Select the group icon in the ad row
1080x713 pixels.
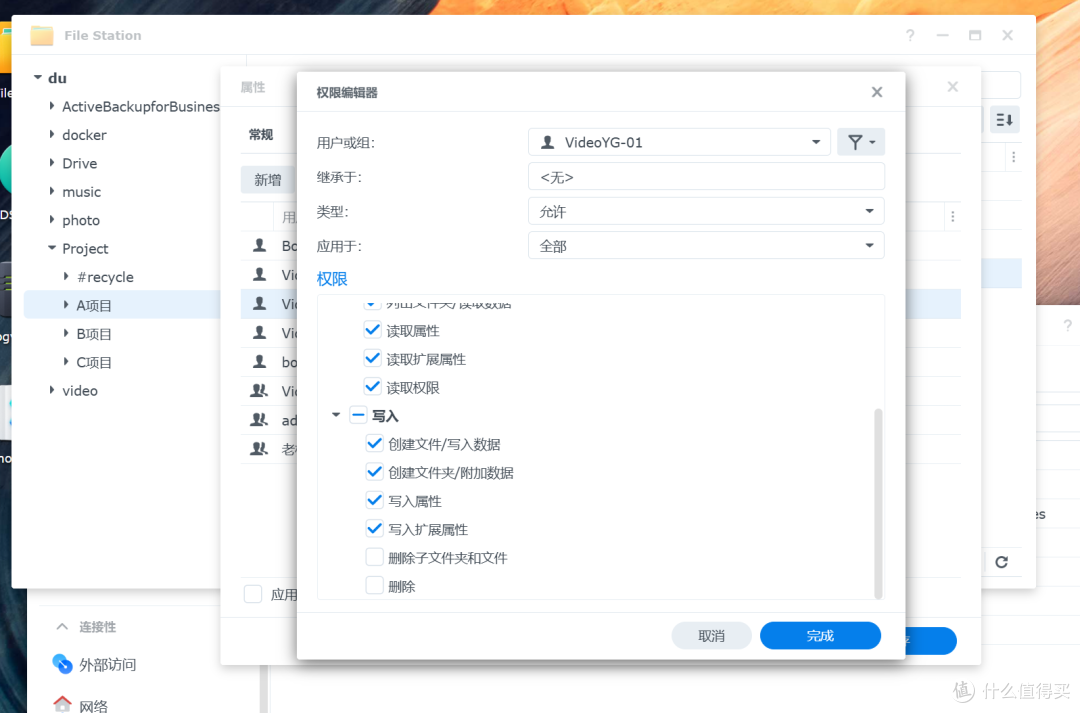tap(259, 420)
